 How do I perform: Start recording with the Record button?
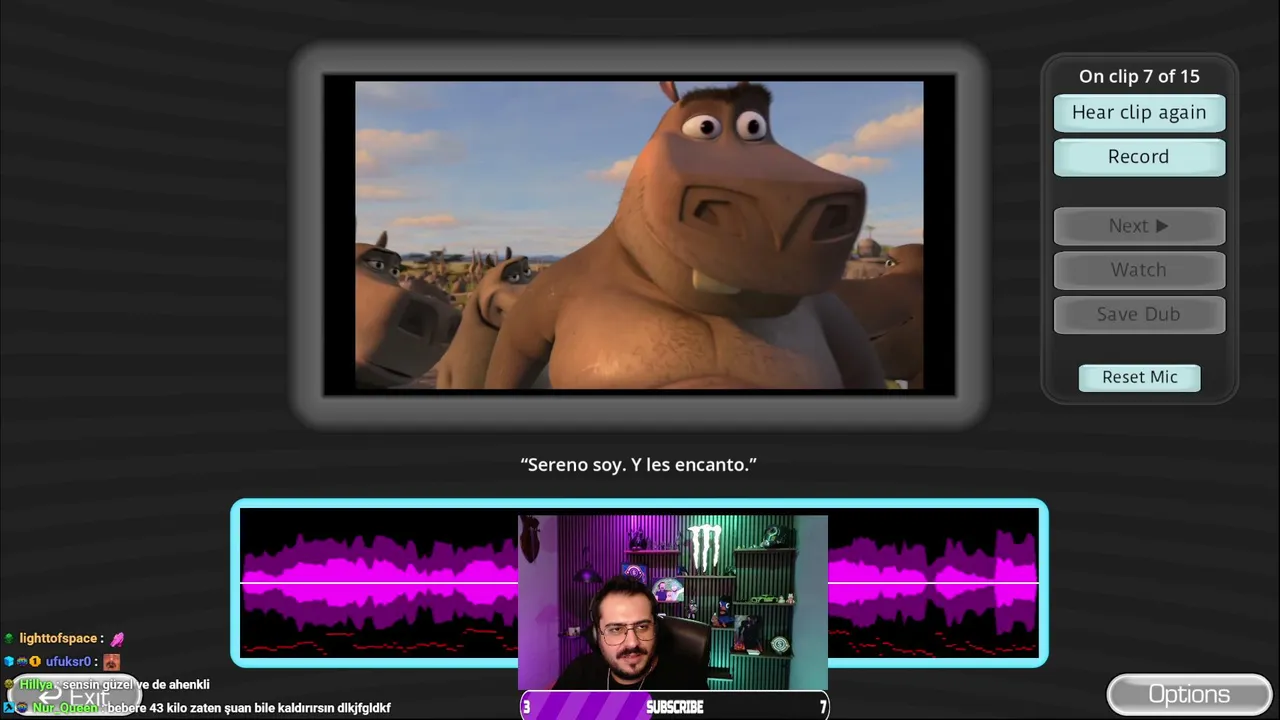[1139, 157]
